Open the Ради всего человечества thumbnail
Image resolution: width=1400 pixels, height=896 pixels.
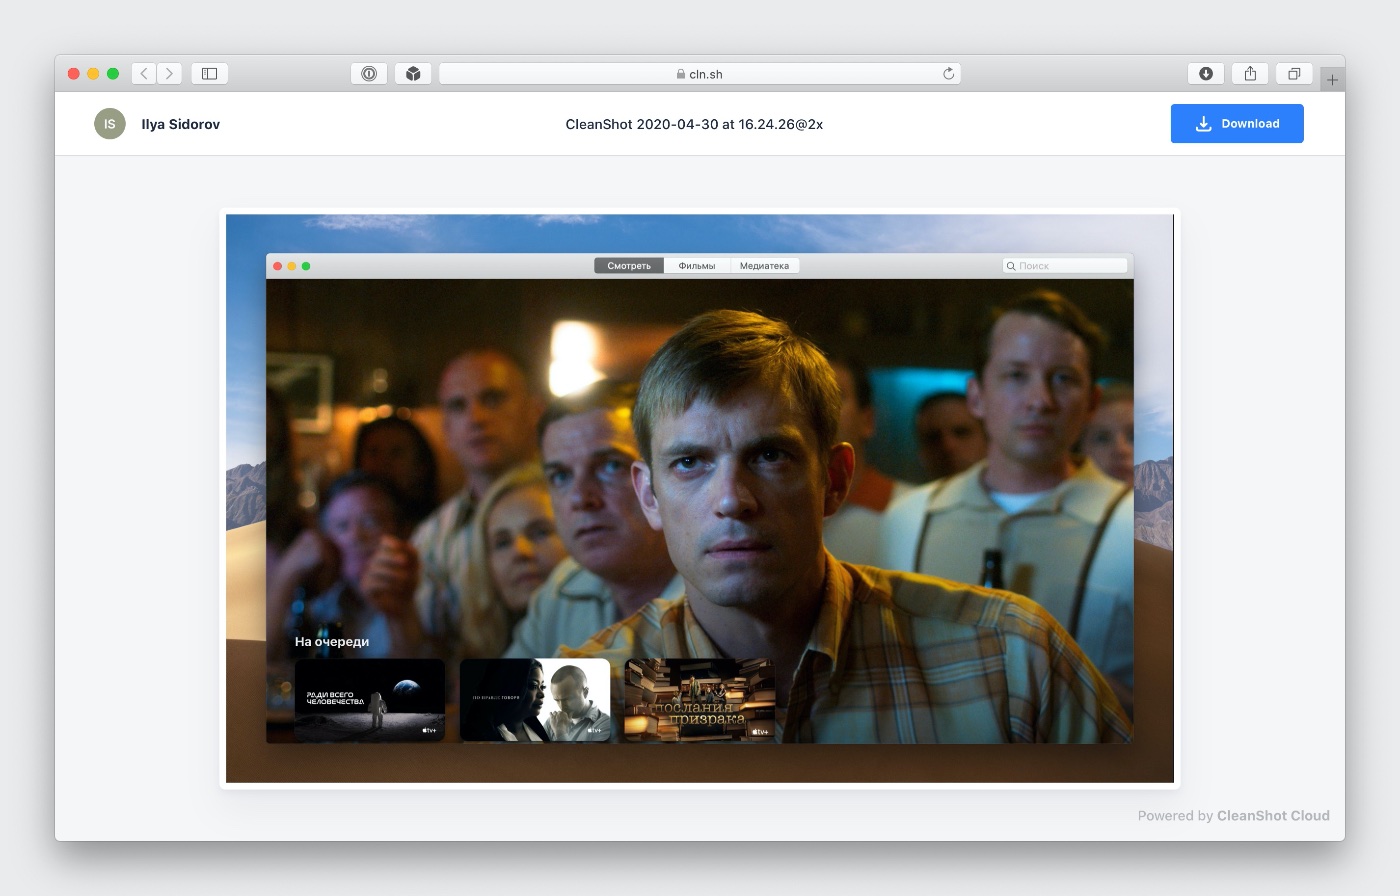[370, 700]
